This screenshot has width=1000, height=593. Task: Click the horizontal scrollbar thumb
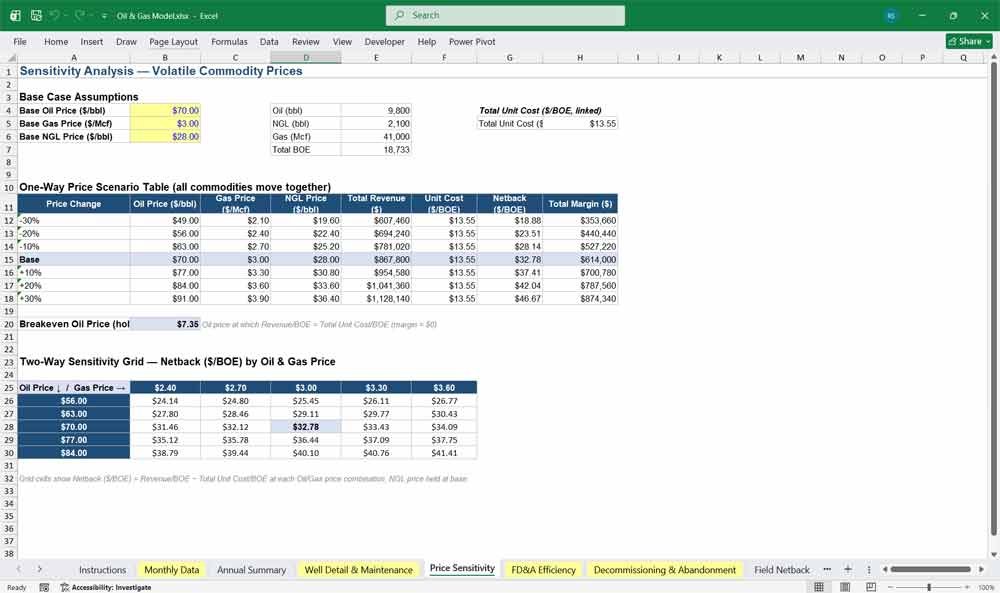[930, 569]
